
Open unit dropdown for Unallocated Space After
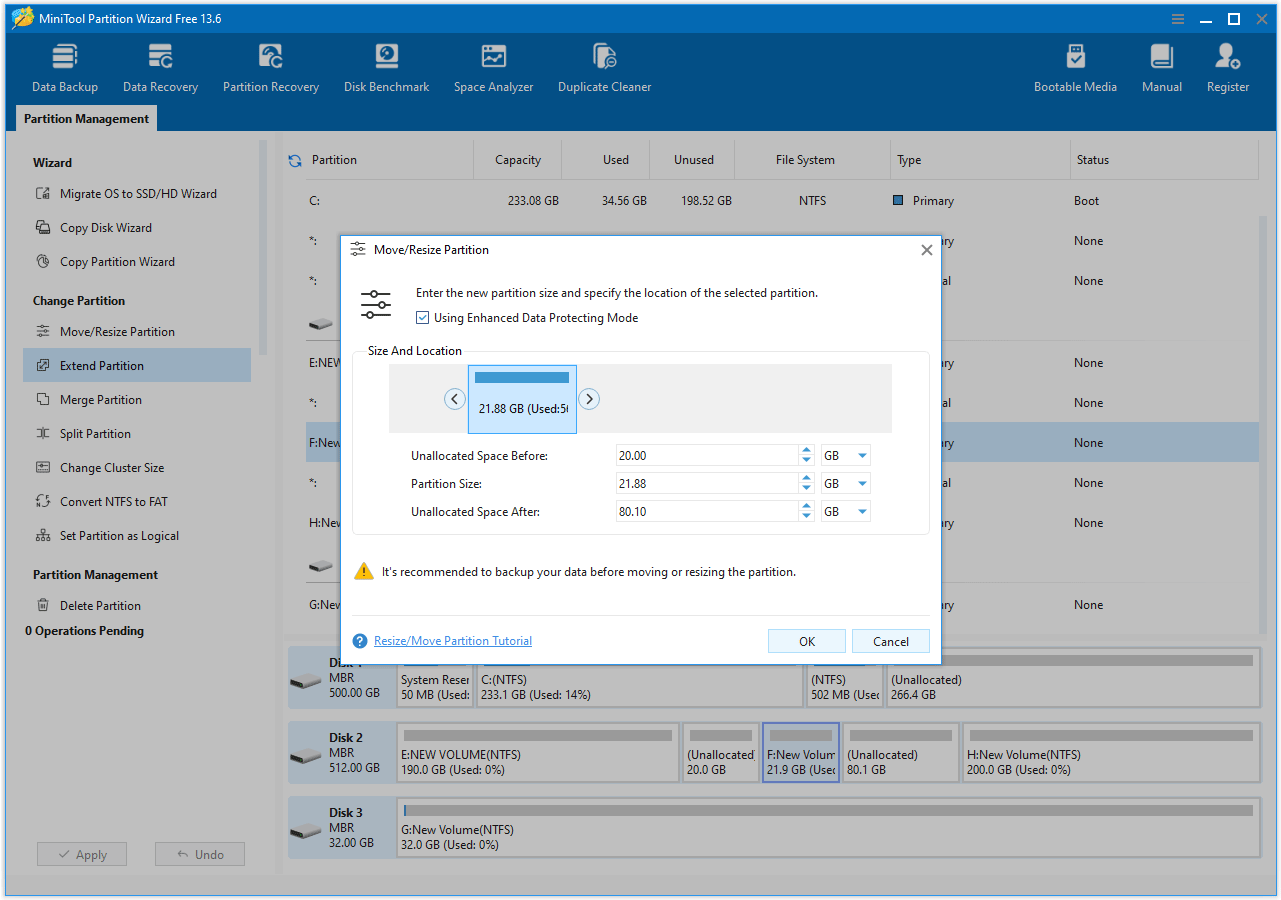pyautogui.click(x=845, y=512)
